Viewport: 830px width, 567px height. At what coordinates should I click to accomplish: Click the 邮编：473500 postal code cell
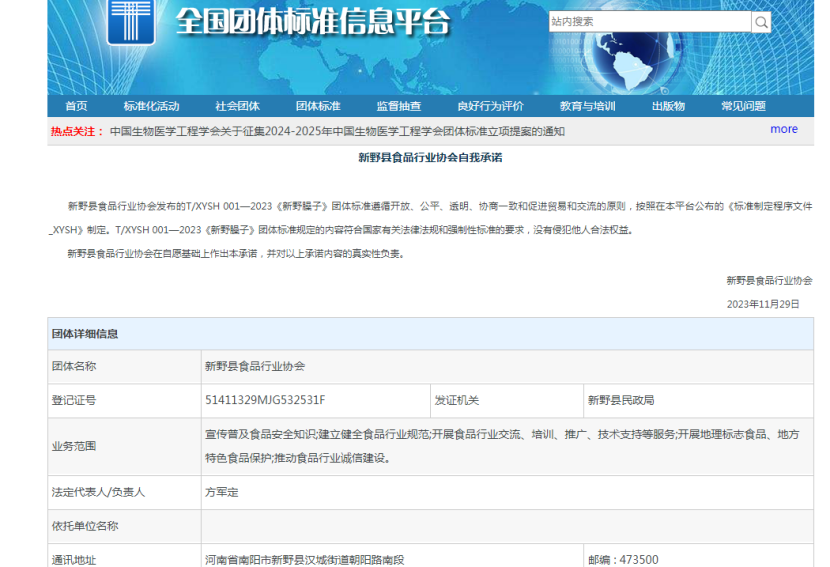698,556
